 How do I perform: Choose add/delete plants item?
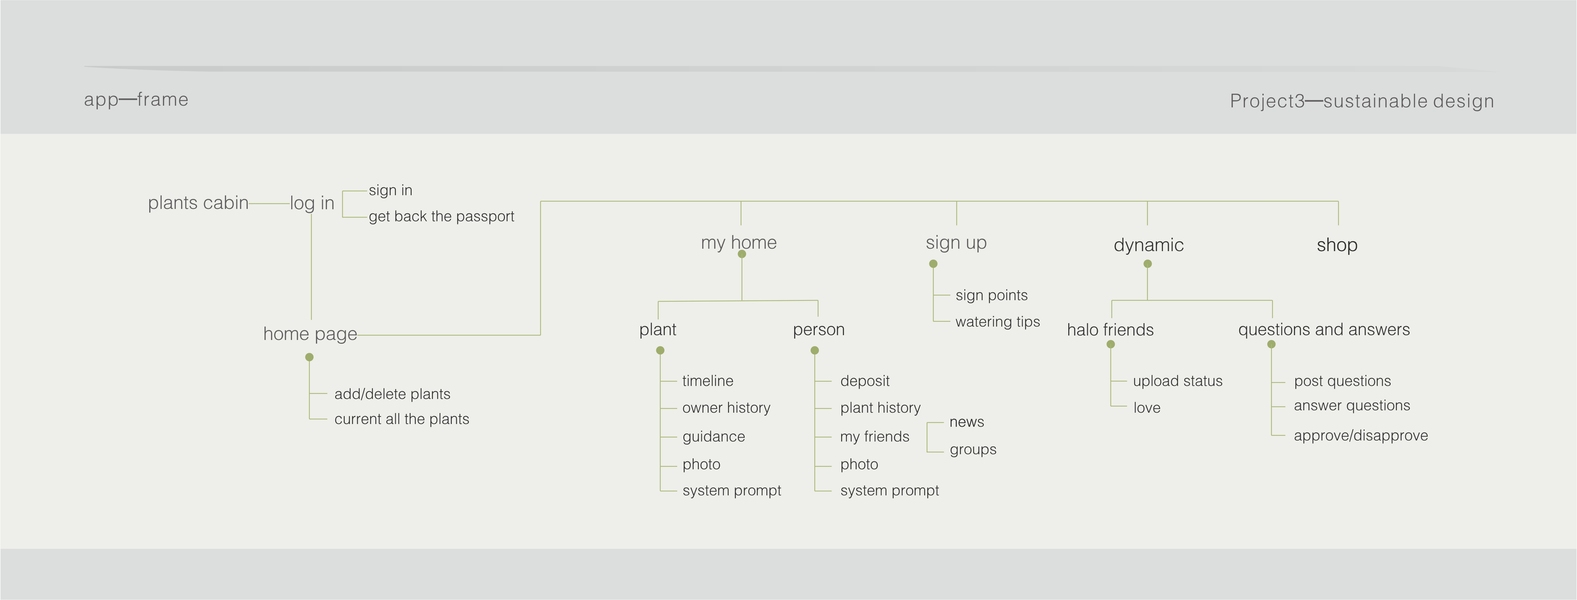[392, 394]
